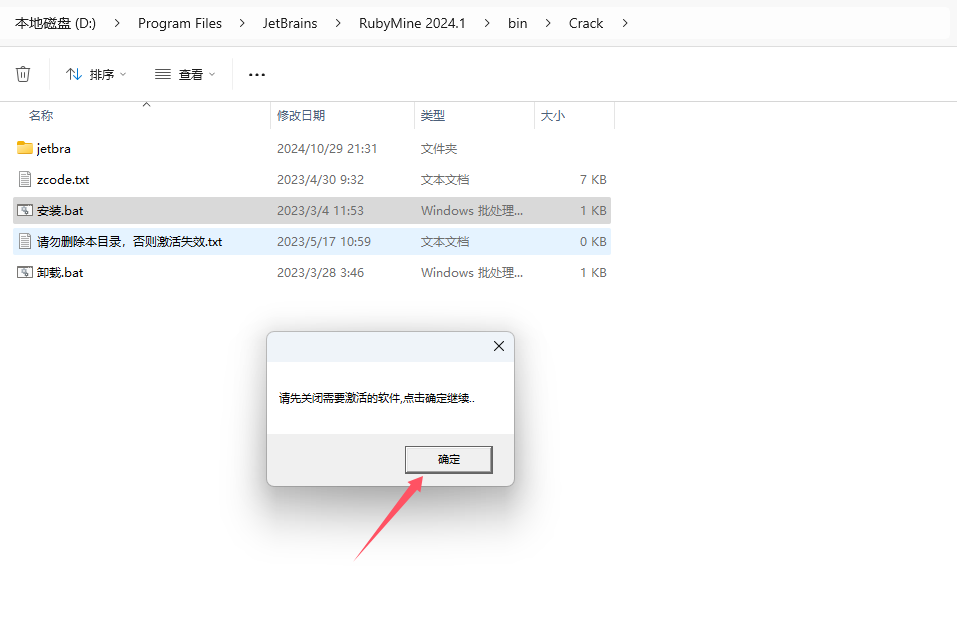Click the jetbra folder icon
The width and height of the screenshot is (957, 625).
(24, 148)
